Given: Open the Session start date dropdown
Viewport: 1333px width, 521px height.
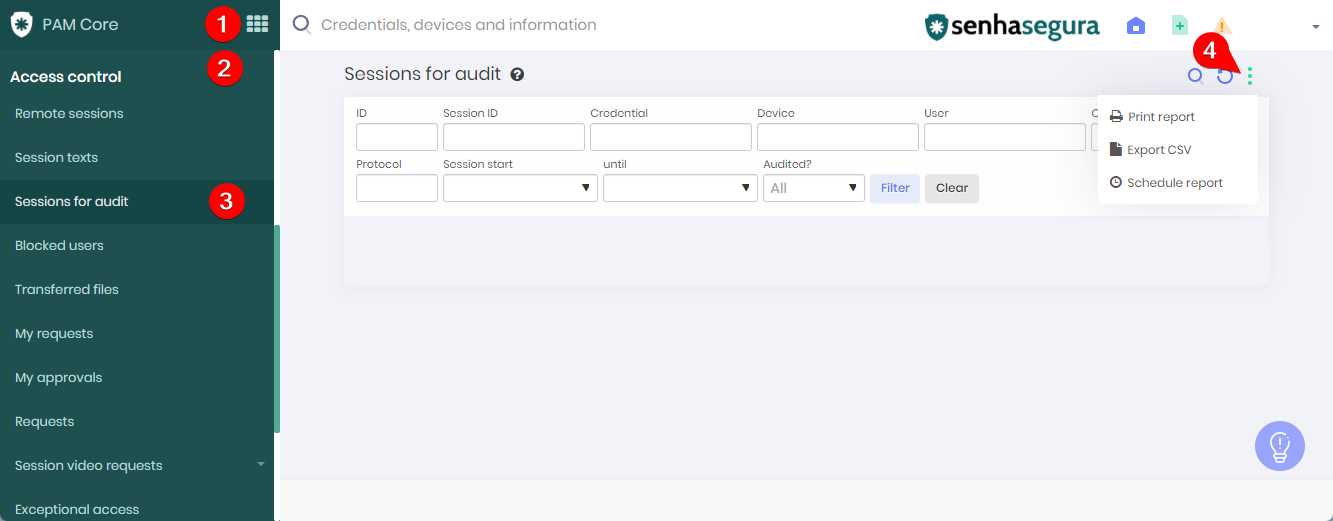Looking at the screenshot, I should click(520, 188).
